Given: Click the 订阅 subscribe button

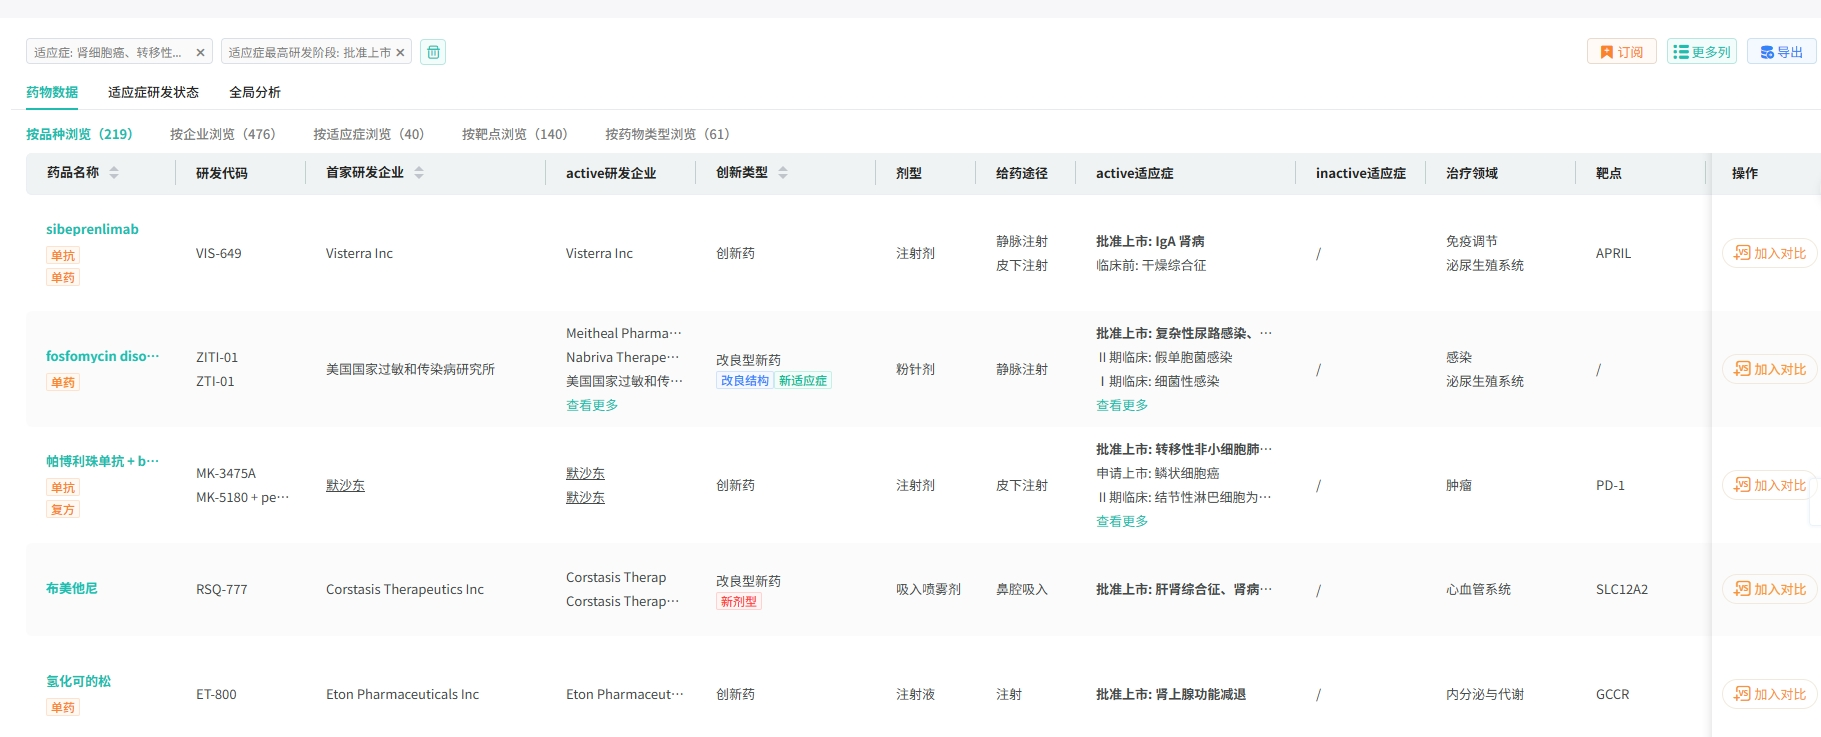Looking at the screenshot, I should tap(1621, 52).
